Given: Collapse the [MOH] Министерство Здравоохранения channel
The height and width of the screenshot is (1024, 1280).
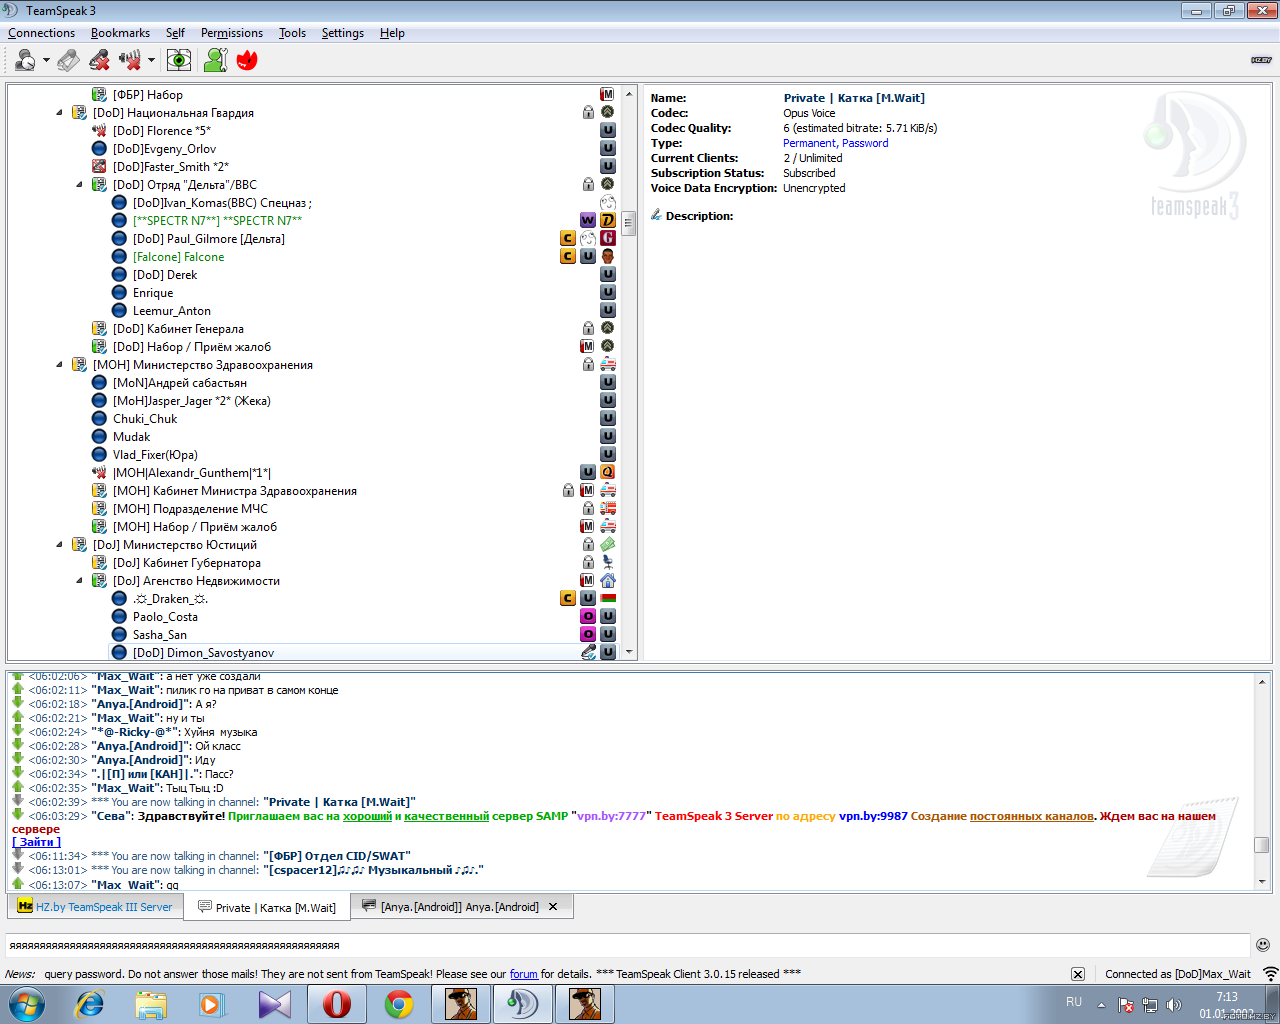Looking at the screenshot, I should [59, 365].
